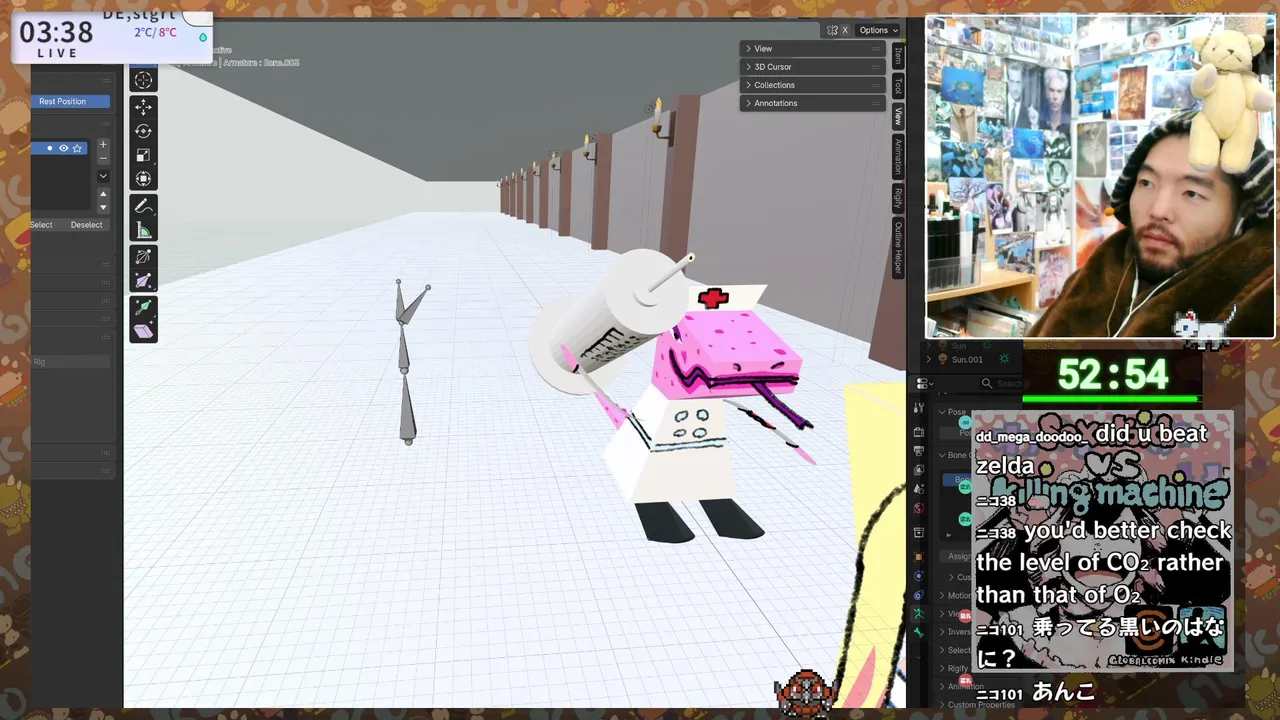Open bone collection specials dropdown arrow

(103, 176)
